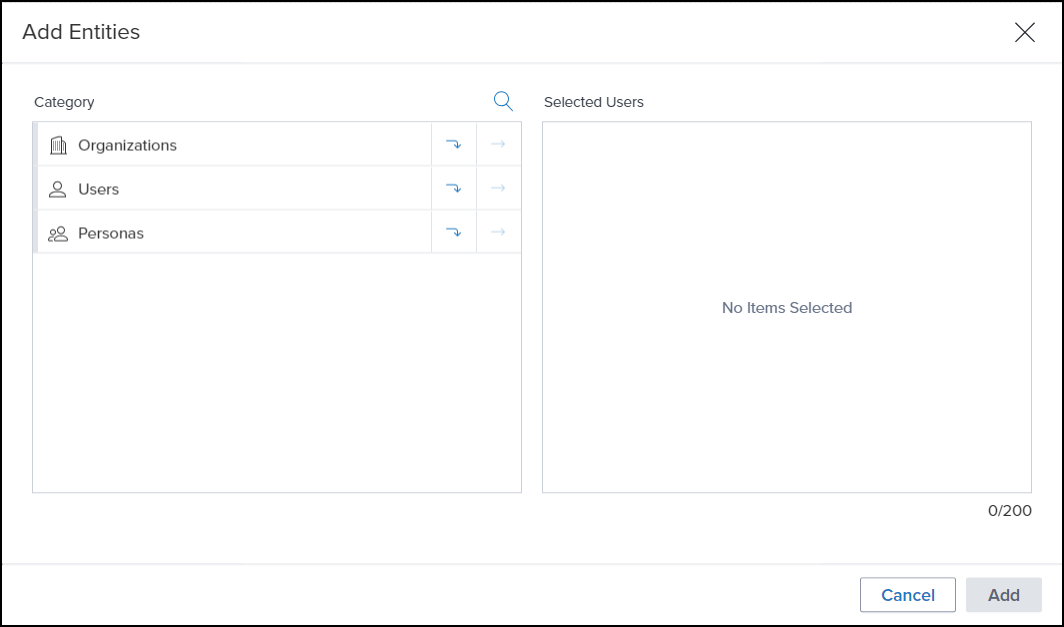Click the search magnifier icon above the category list
1064x627 pixels.
click(503, 101)
